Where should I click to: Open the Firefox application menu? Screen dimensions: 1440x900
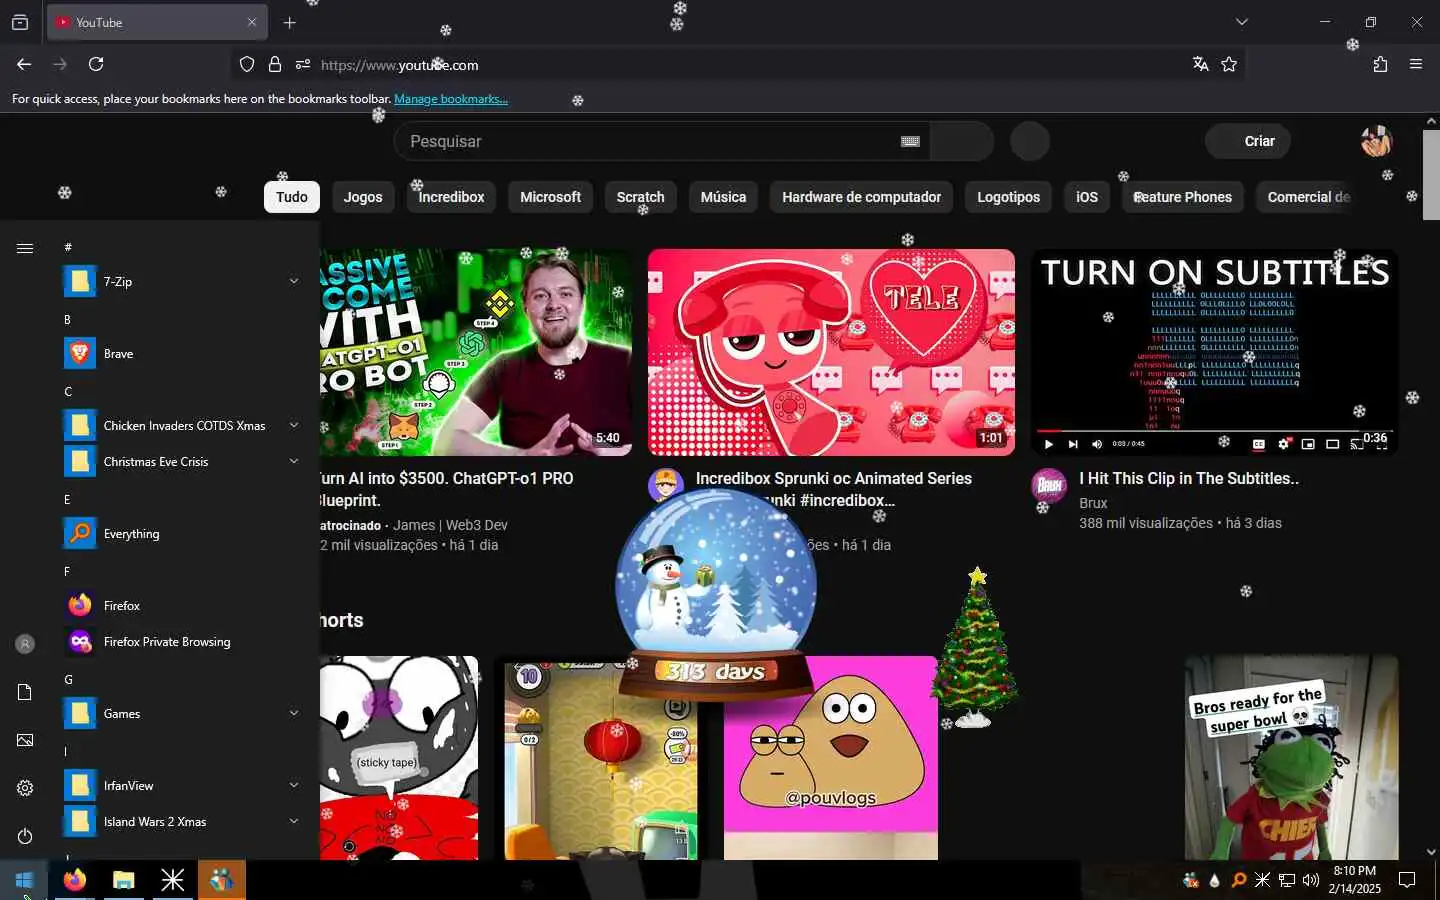tap(1416, 64)
